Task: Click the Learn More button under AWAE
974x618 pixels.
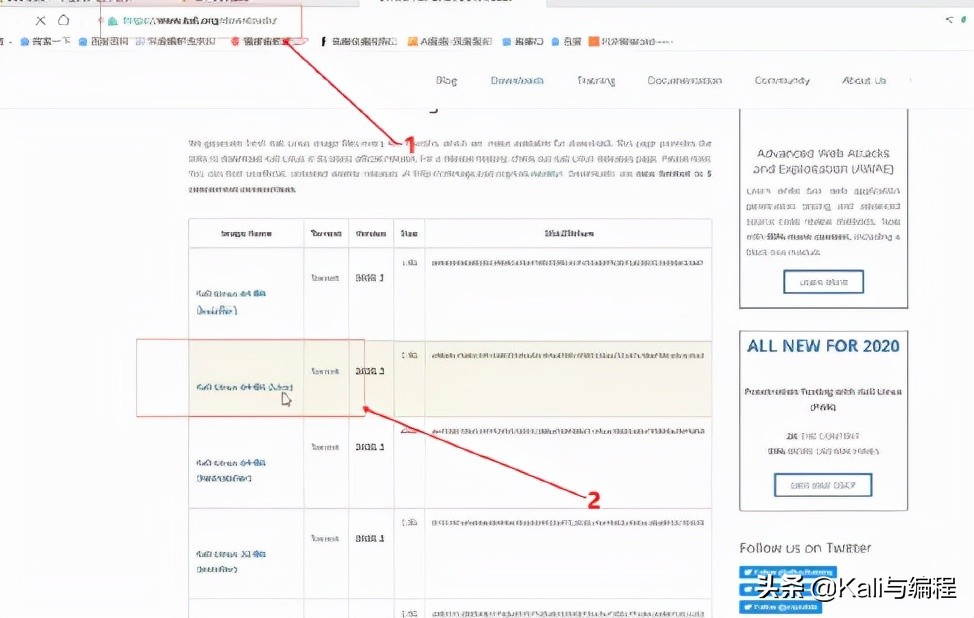Action: (x=823, y=282)
